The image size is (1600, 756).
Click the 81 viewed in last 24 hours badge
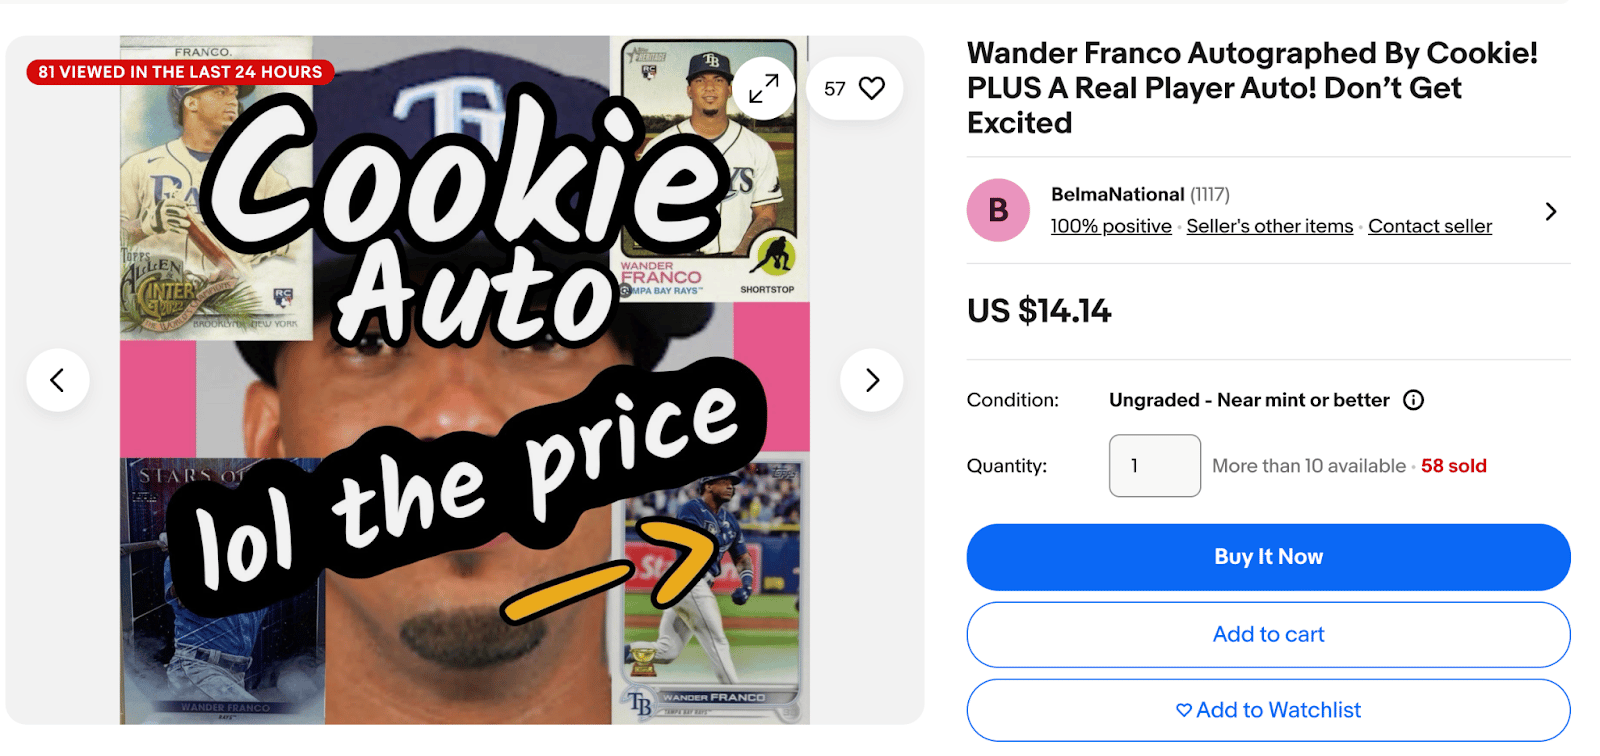pos(180,72)
